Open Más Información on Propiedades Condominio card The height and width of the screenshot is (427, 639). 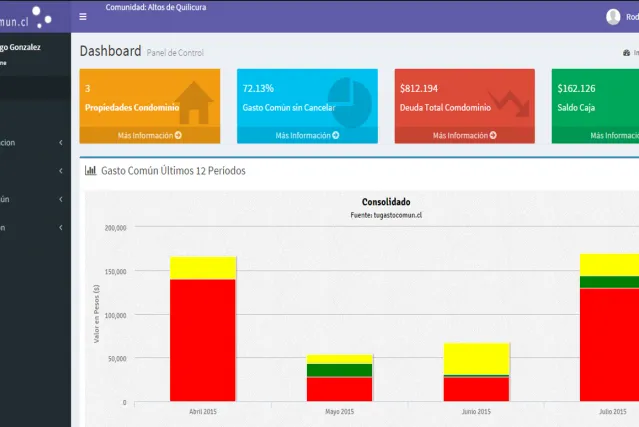pyautogui.click(x=150, y=135)
